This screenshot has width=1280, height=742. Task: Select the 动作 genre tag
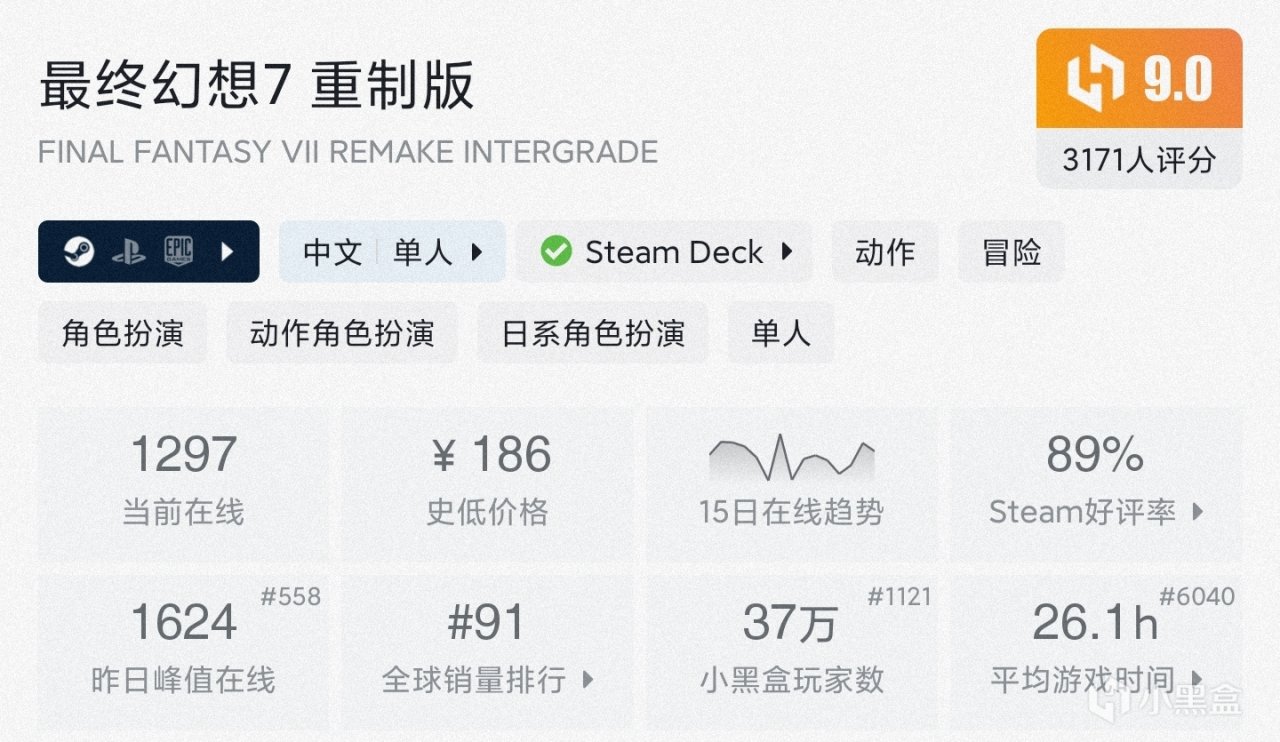click(x=884, y=252)
